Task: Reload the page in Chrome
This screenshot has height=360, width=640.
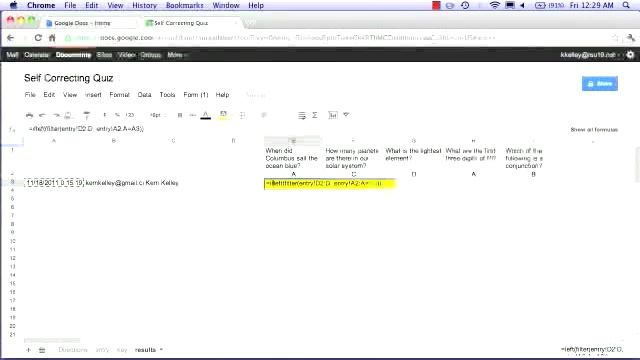Action: [38, 38]
